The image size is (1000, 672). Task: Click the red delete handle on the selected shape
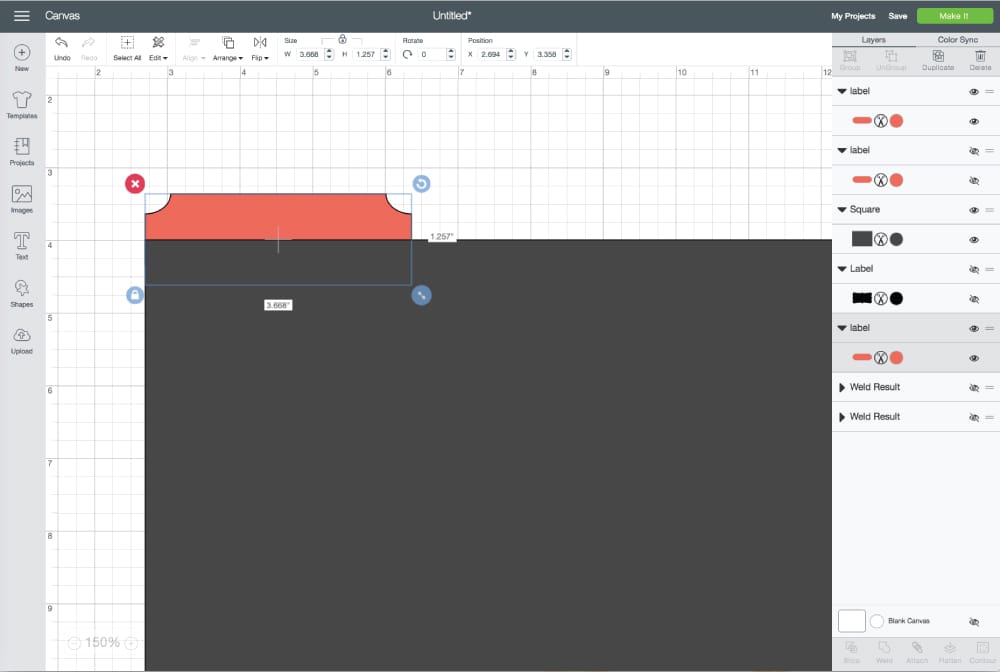pos(135,183)
